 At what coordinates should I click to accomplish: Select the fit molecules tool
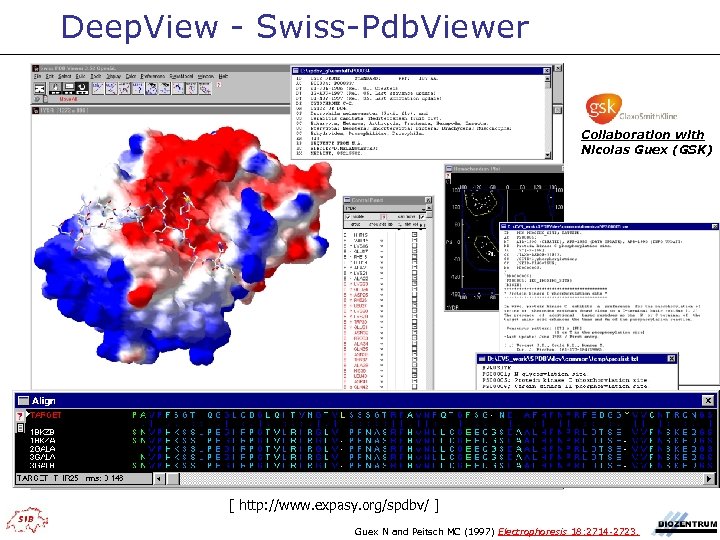coord(178,88)
